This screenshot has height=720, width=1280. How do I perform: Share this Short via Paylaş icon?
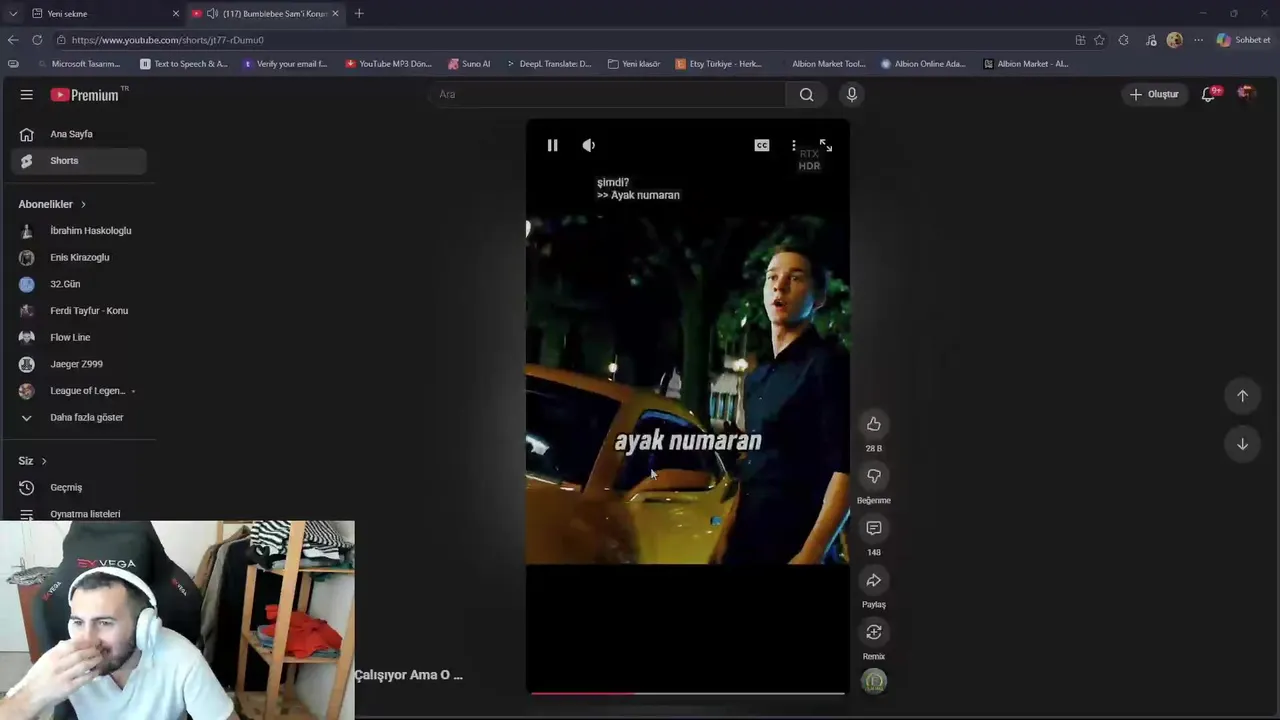pyautogui.click(x=874, y=580)
